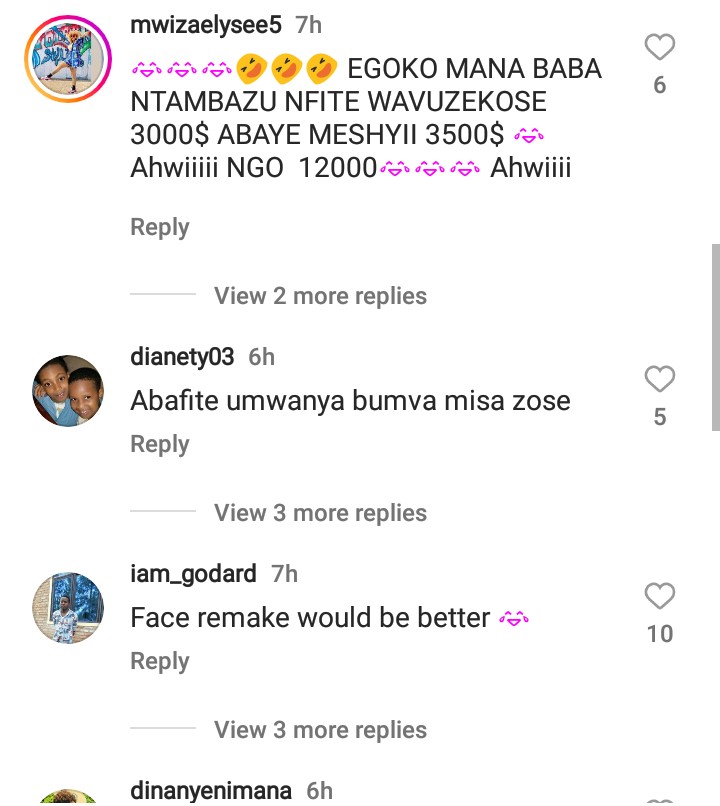View the 10 likes count on iam_godard's comment
This screenshot has height=806, width=720.
(x=659, y=634)
